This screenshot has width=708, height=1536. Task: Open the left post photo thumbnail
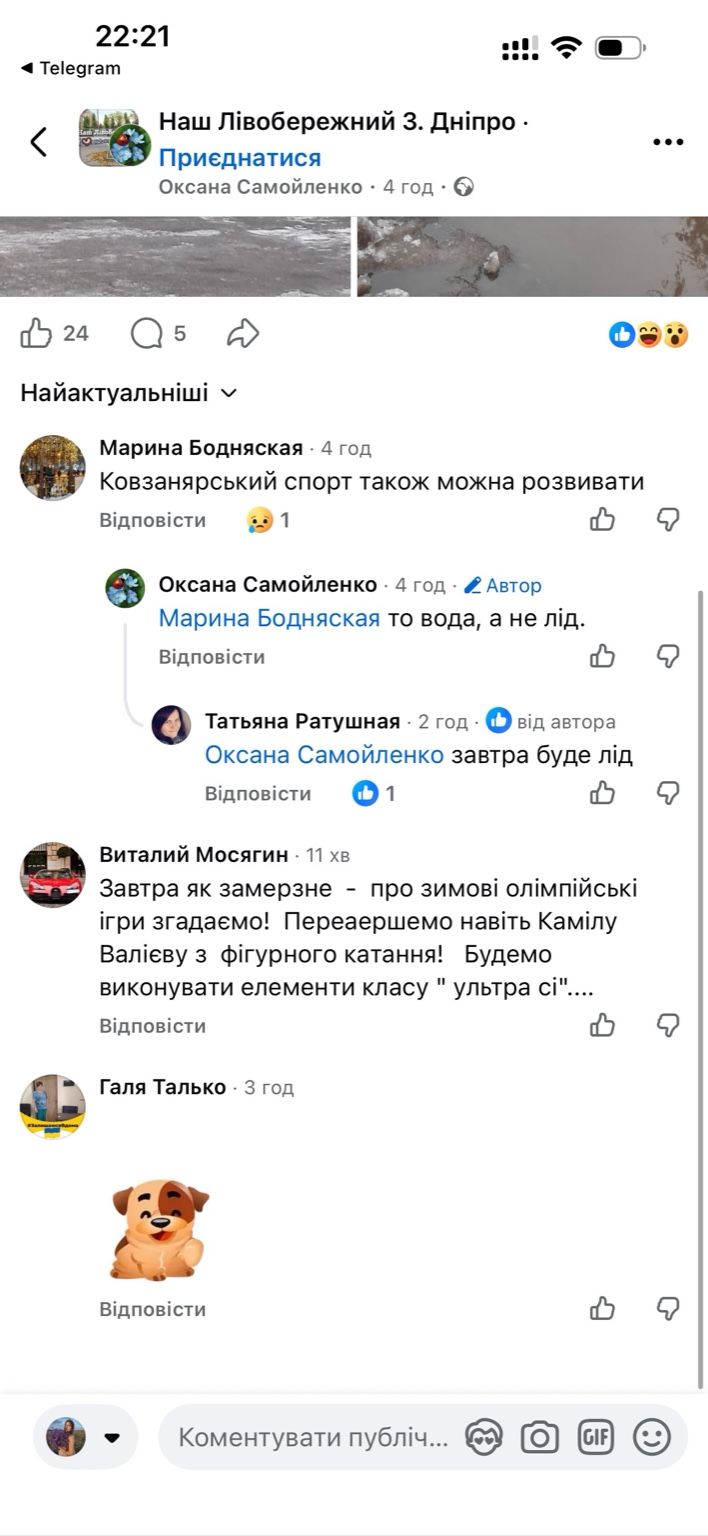pos(176,257)
